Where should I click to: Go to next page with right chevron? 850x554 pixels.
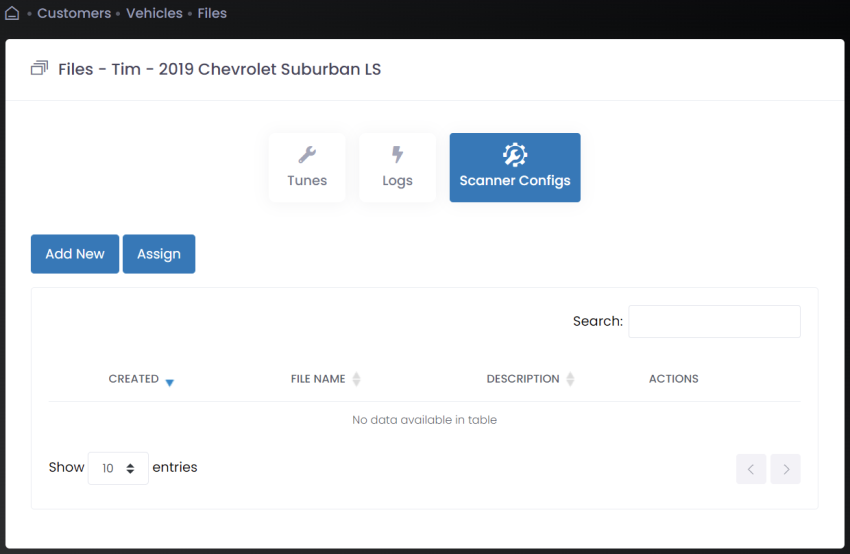coord(786,469)
